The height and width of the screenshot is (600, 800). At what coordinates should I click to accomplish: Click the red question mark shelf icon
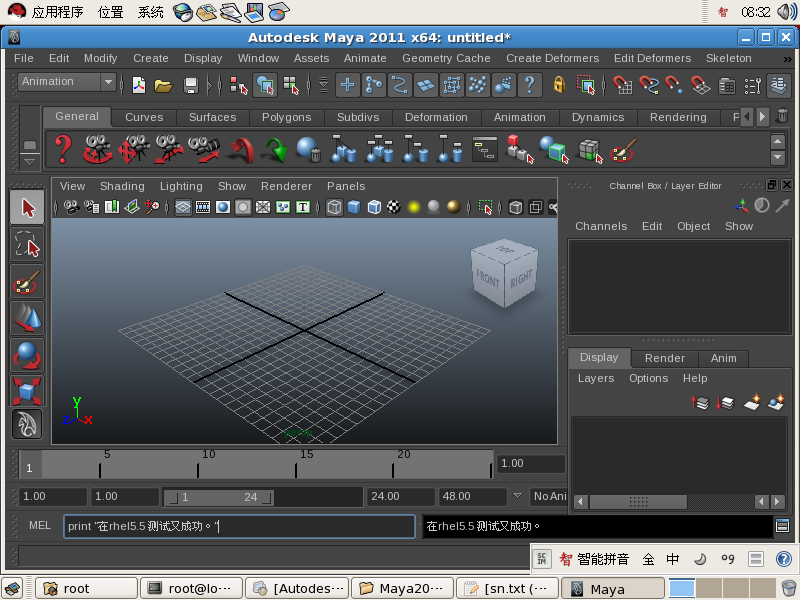click(x=63, y=149)
